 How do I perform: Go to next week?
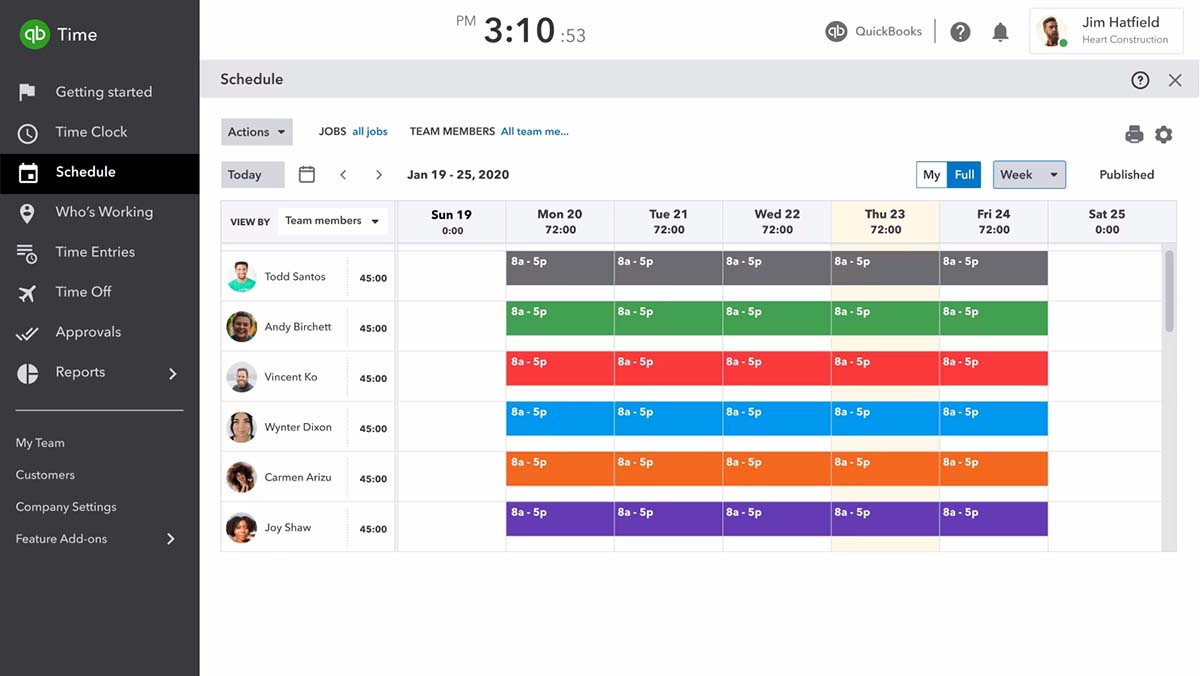379,174
